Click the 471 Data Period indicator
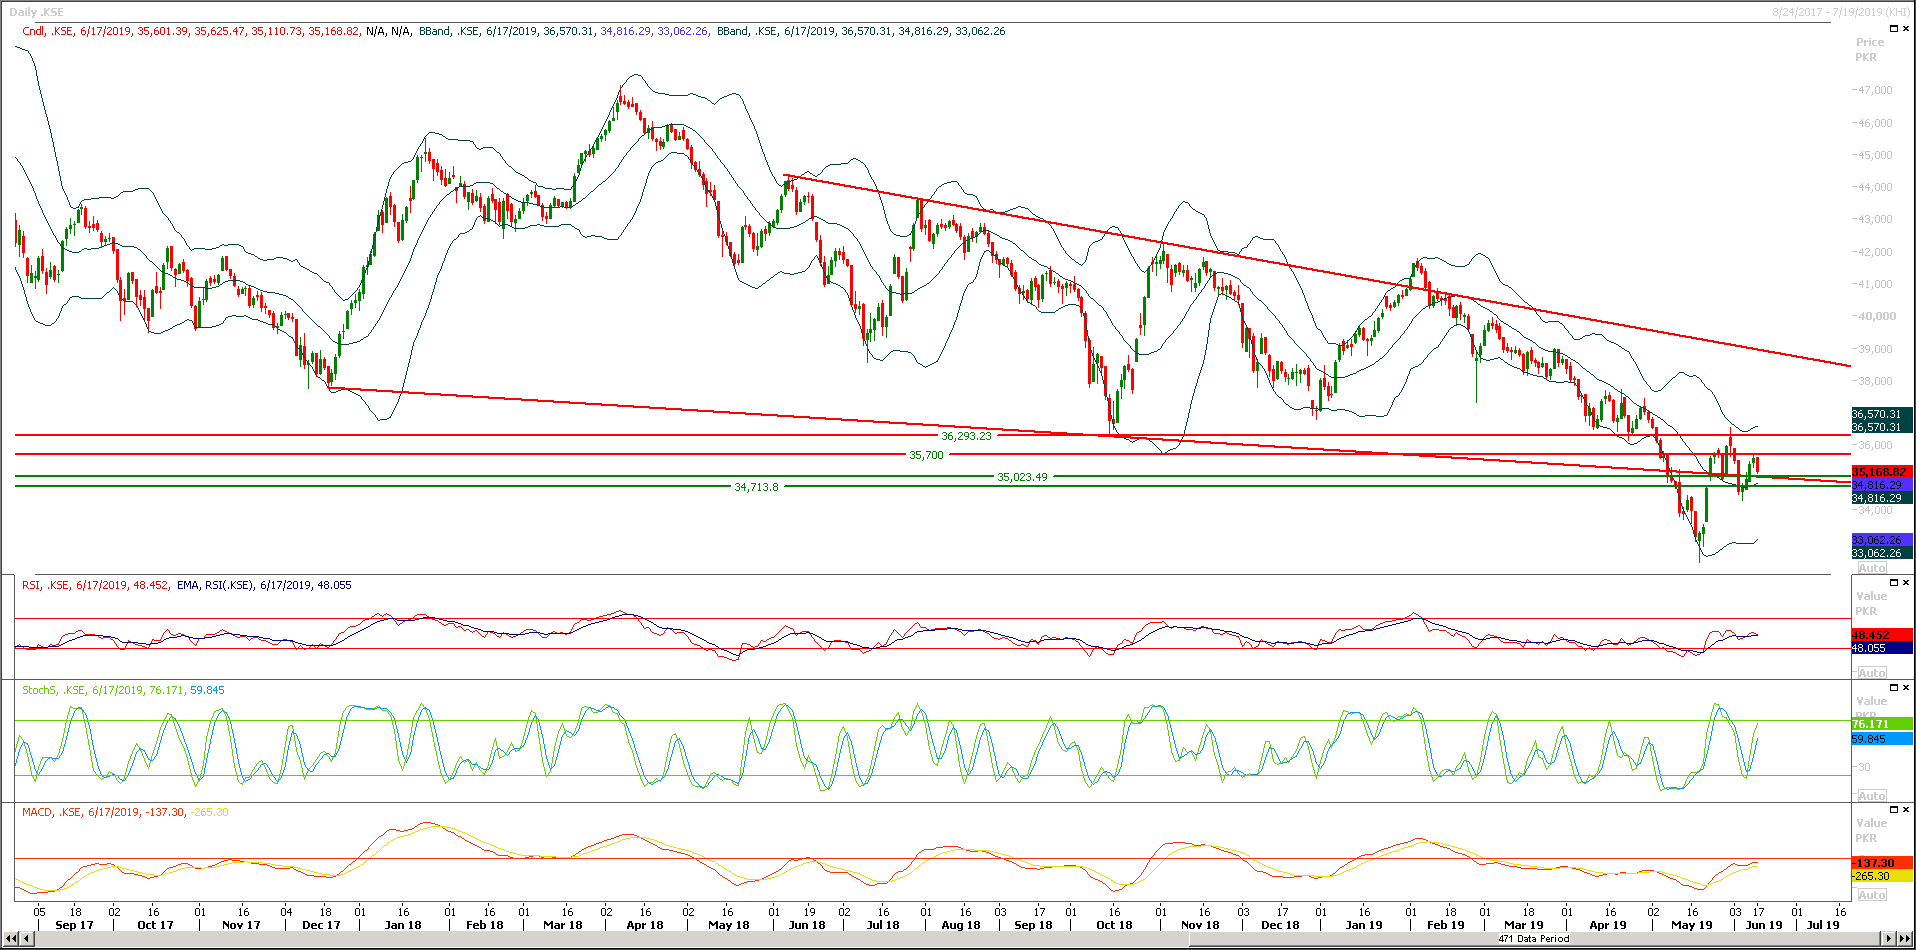Image resolution: width=1916 pixels, height=950 pixels. [x=1532, y=939]
